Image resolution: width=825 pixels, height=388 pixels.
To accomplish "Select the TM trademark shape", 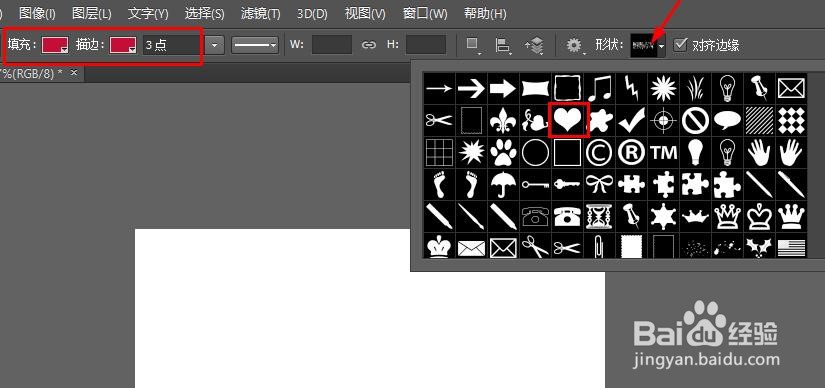I will pyautogui.click(x=664, y=153).
